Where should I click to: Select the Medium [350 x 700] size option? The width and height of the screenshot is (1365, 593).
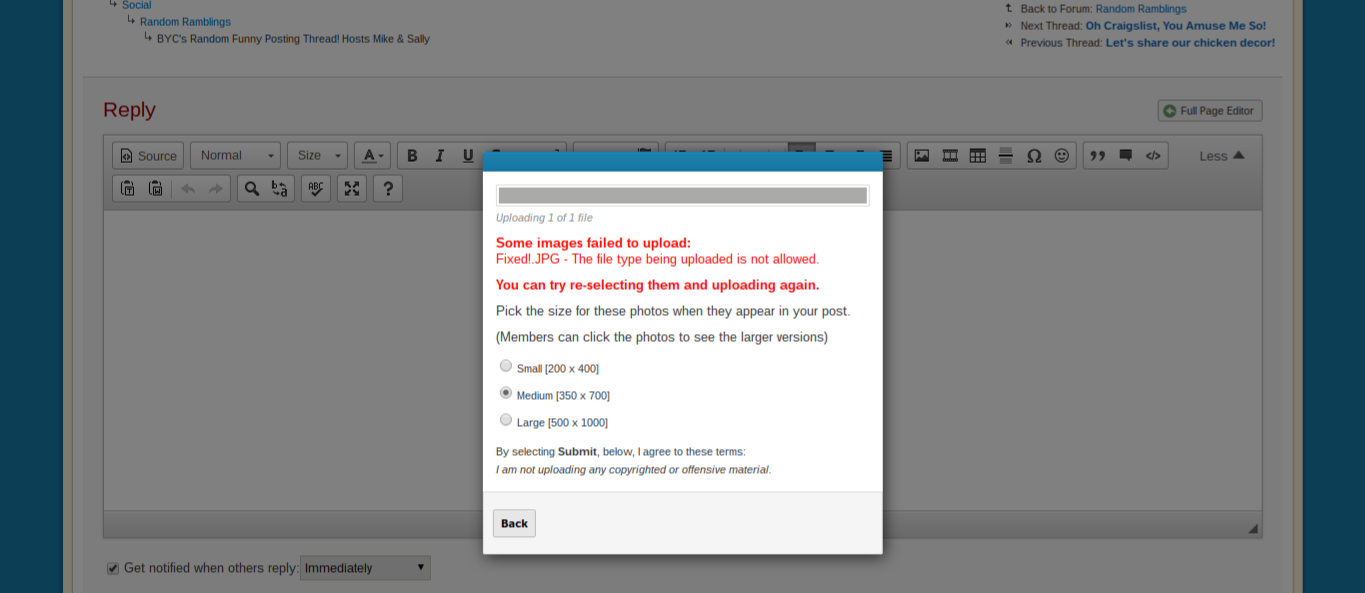tap(506, 393)
